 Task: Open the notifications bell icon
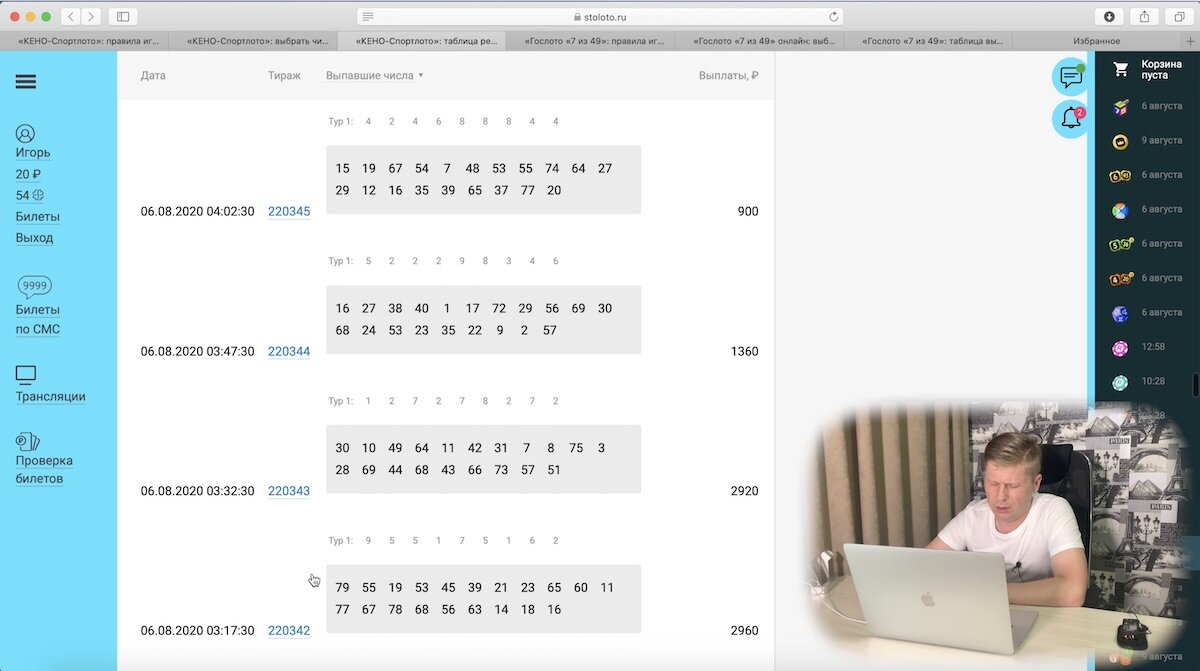point(1070,119)
